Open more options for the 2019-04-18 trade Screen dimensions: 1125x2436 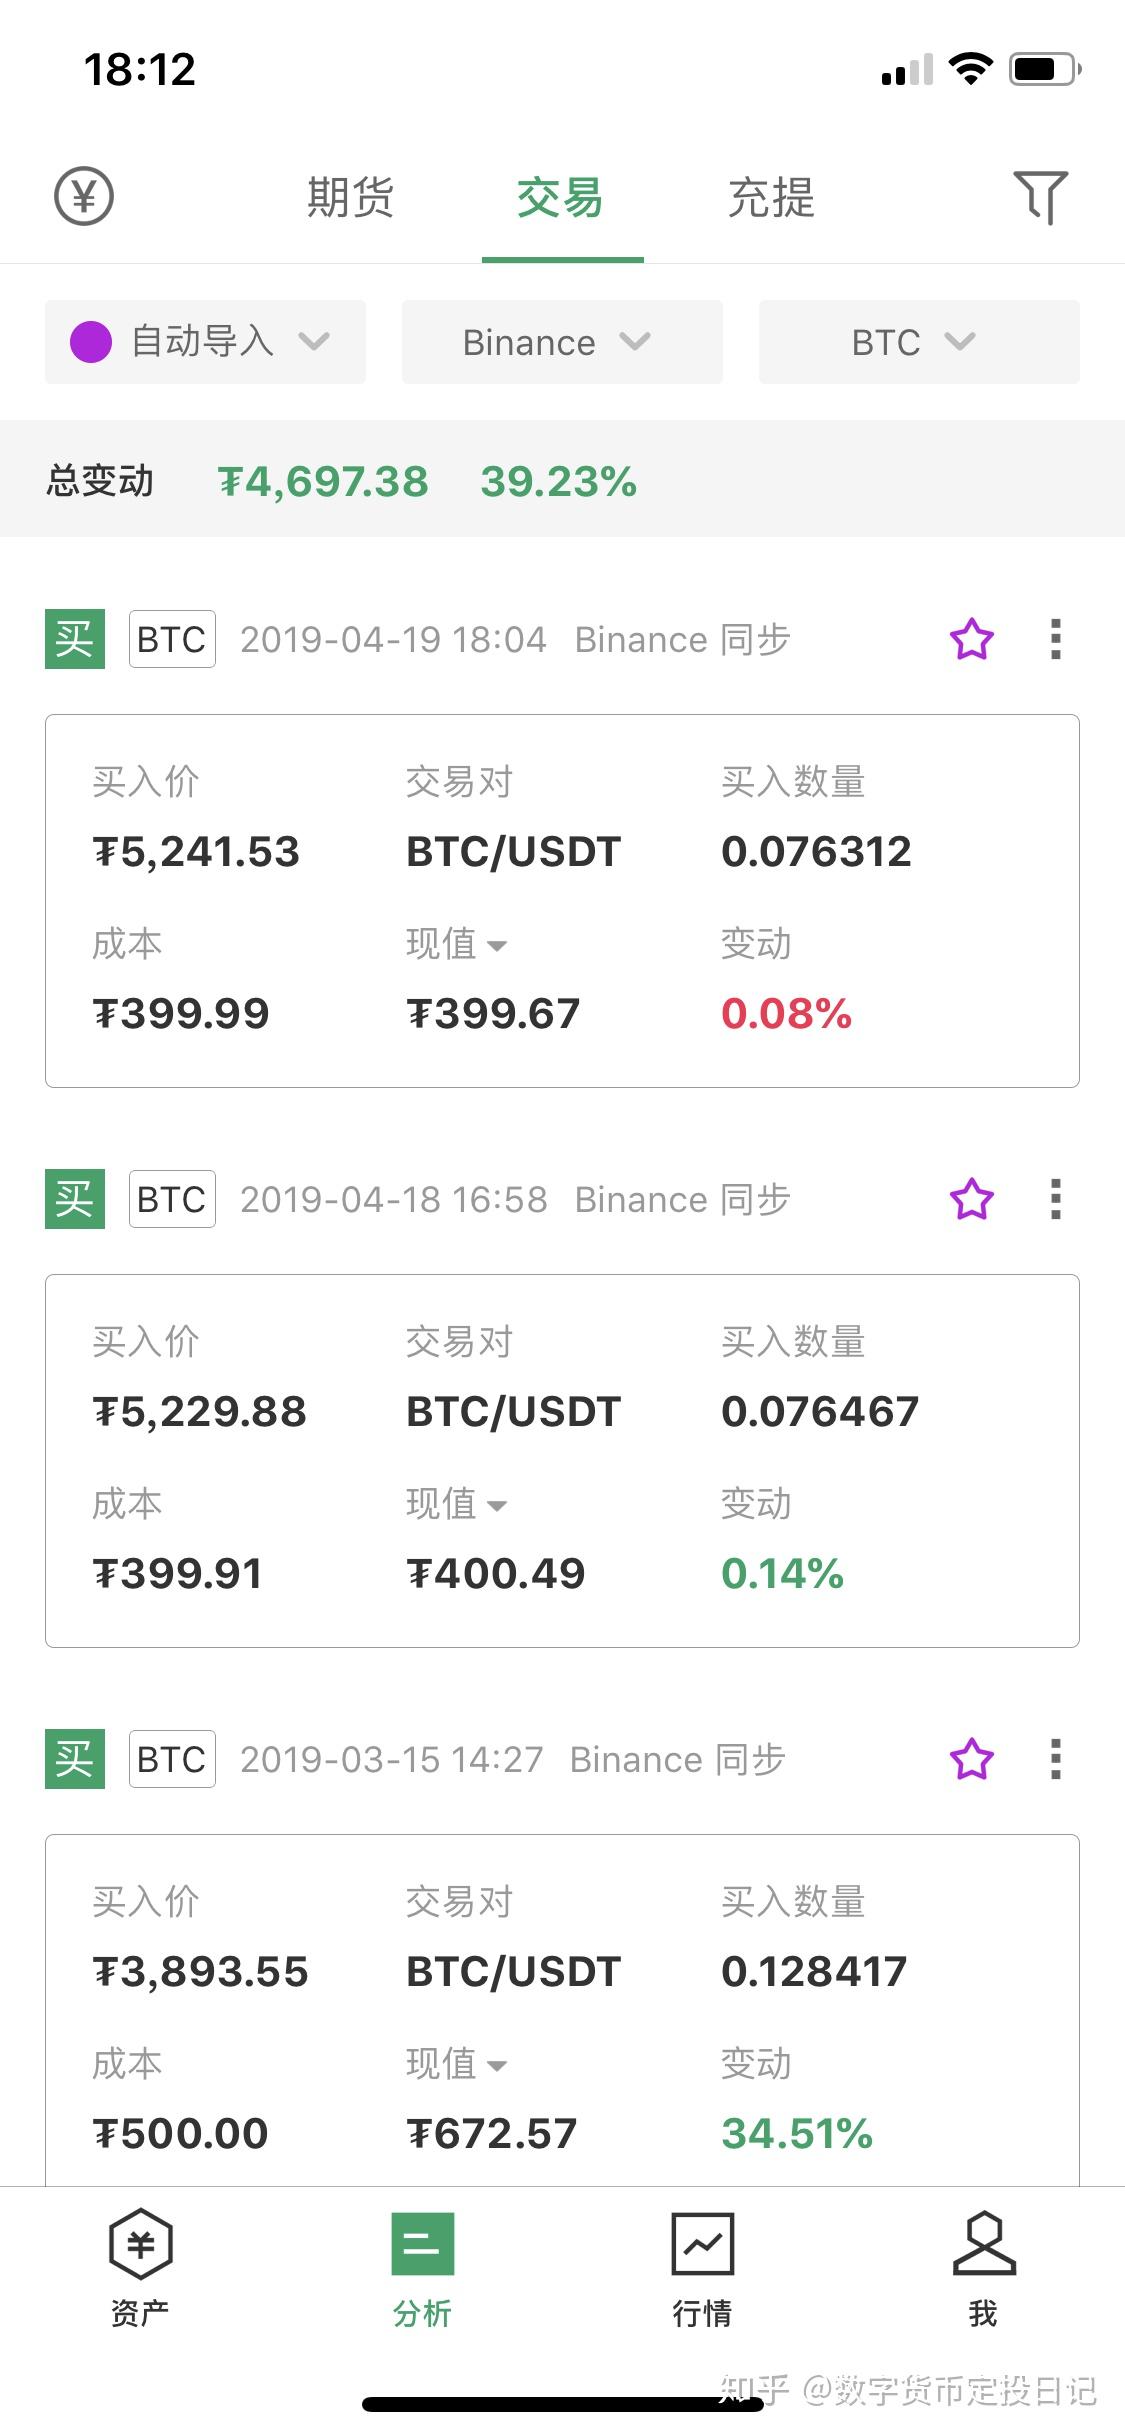(1055, 1199)
